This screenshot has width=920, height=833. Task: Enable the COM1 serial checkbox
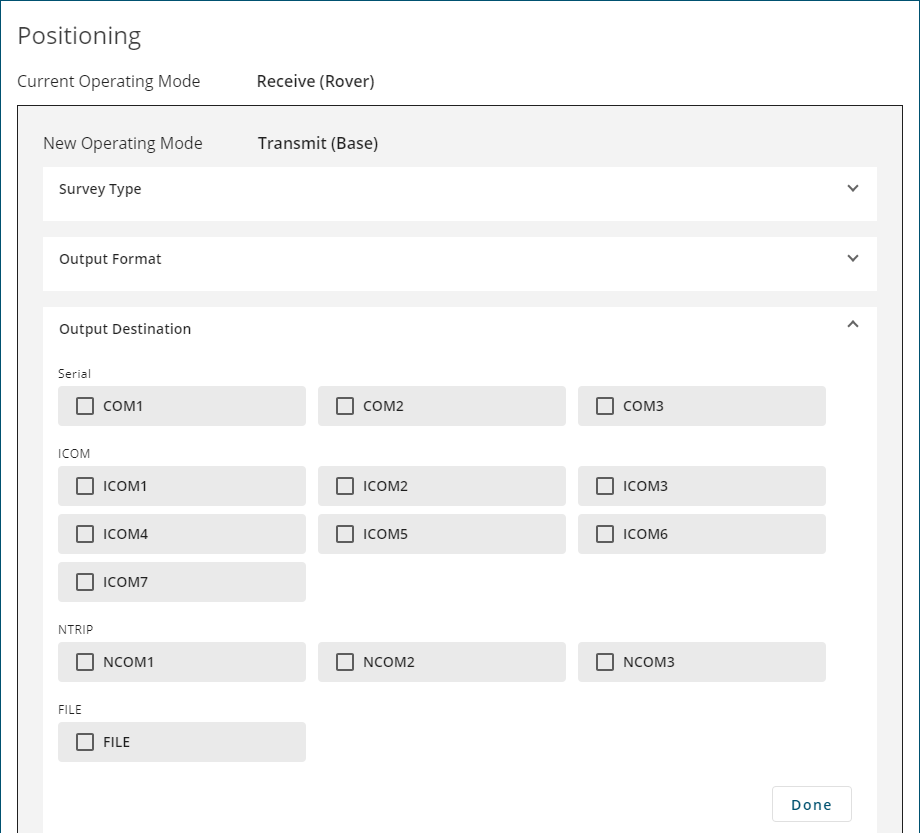(x=85, y=406)
